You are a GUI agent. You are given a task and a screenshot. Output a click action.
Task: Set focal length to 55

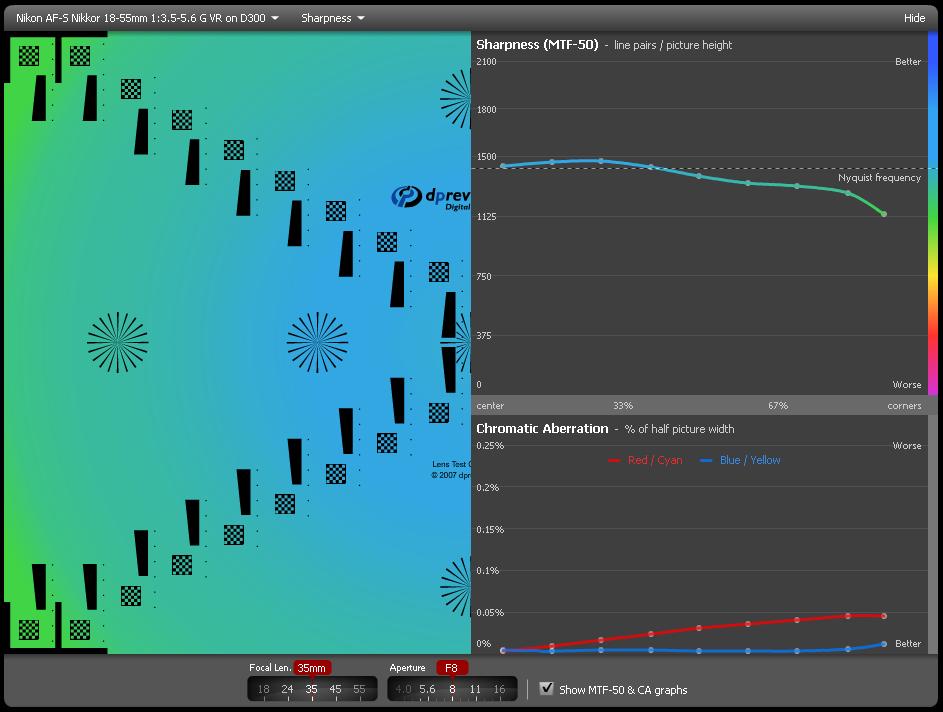point(359,689)
